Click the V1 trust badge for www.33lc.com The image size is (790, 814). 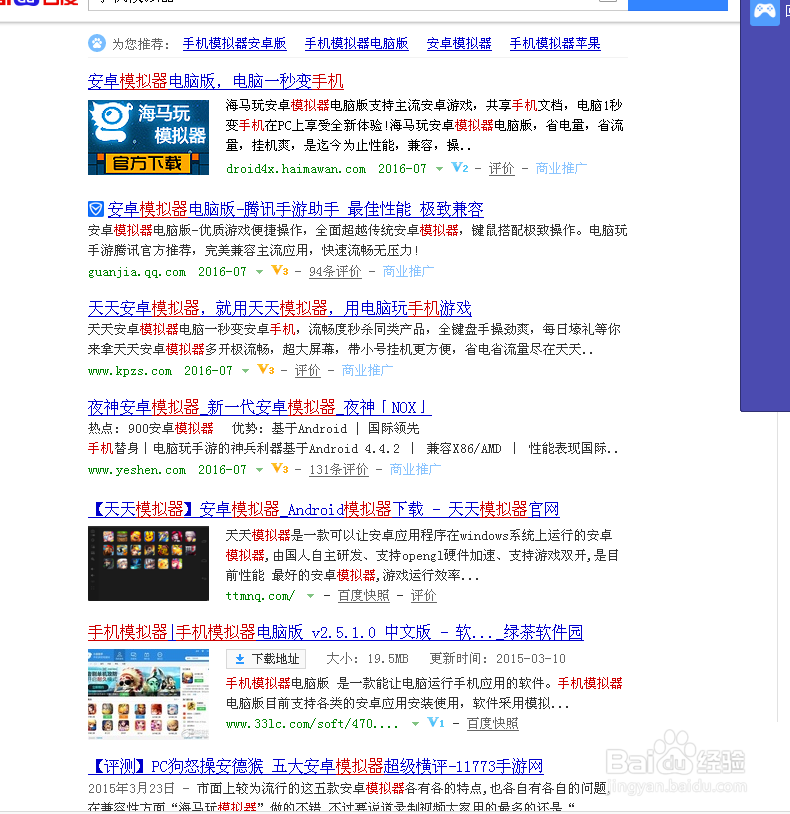click(435, 723)
